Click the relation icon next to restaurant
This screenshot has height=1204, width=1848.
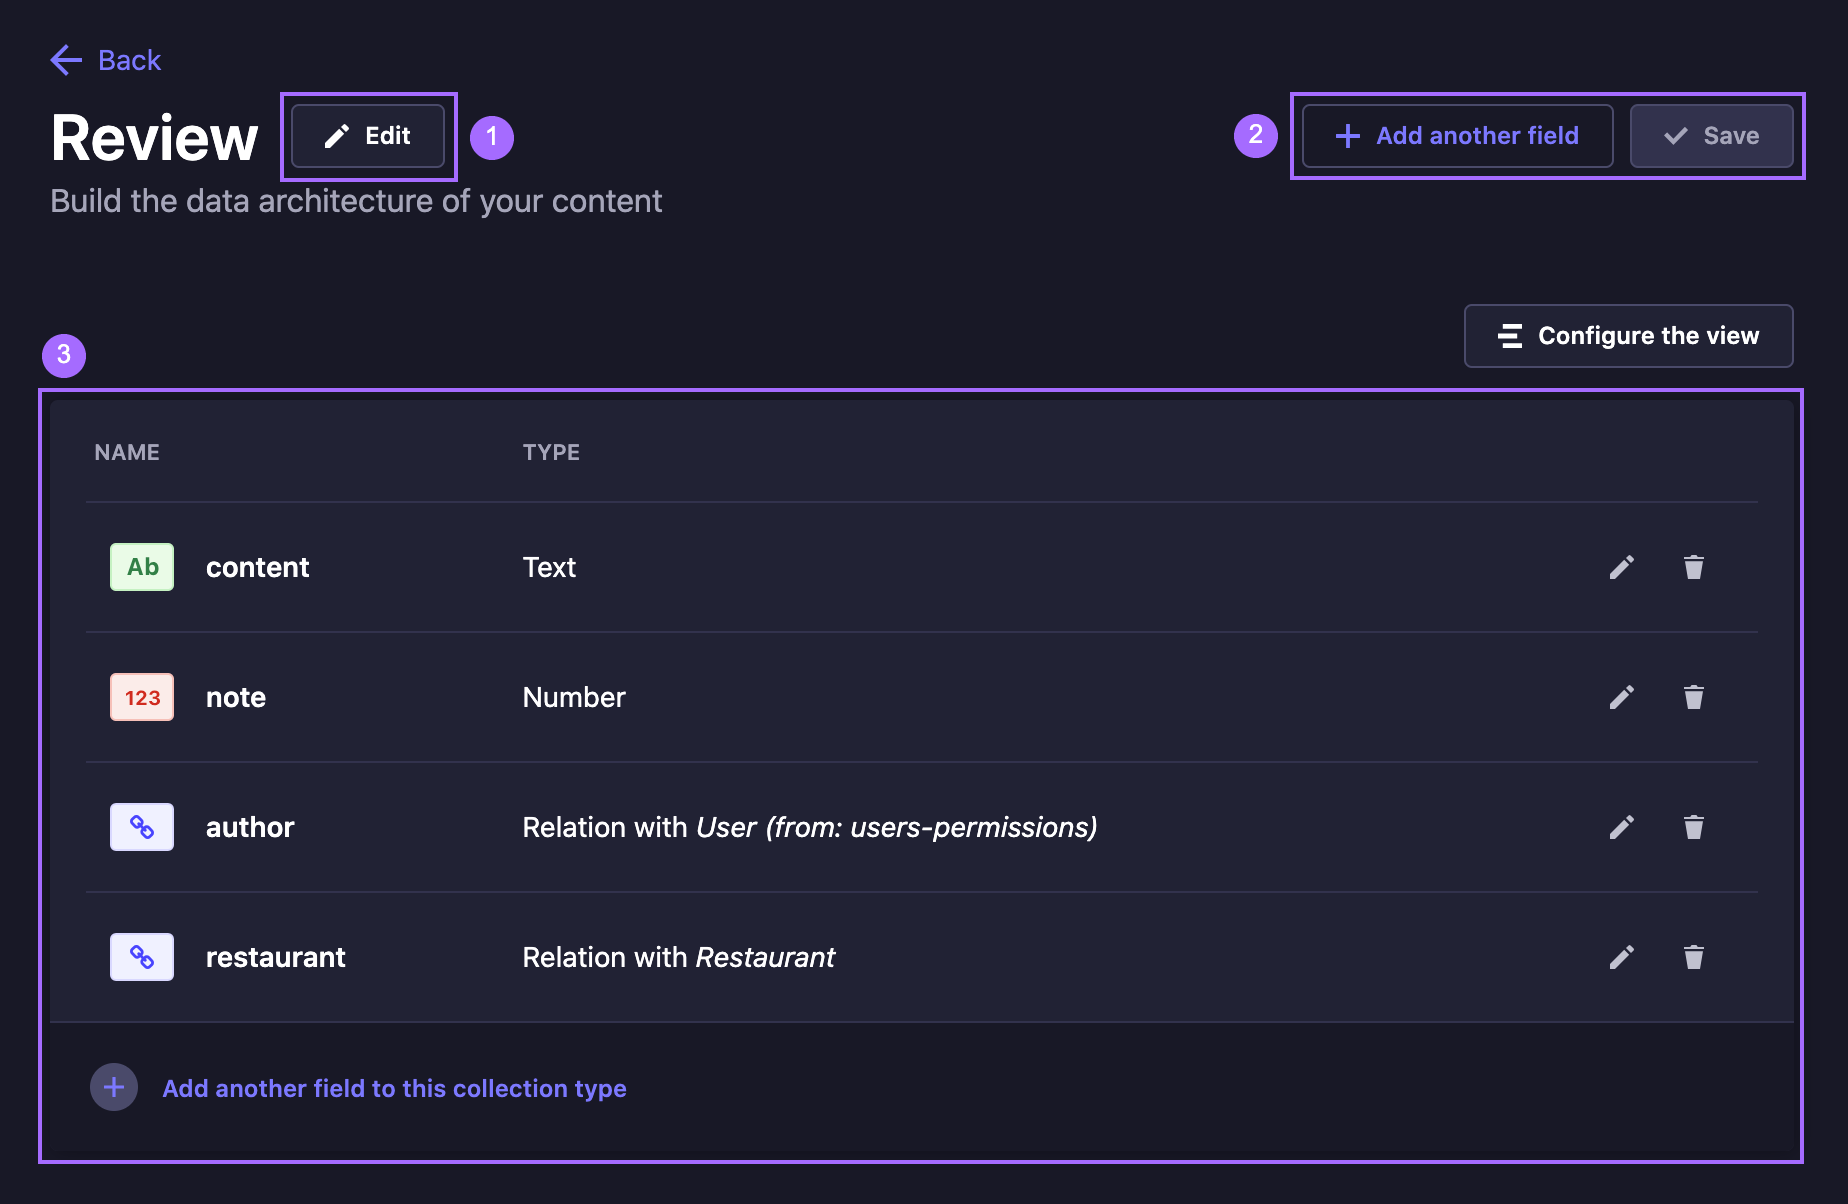tap(141, 956)
